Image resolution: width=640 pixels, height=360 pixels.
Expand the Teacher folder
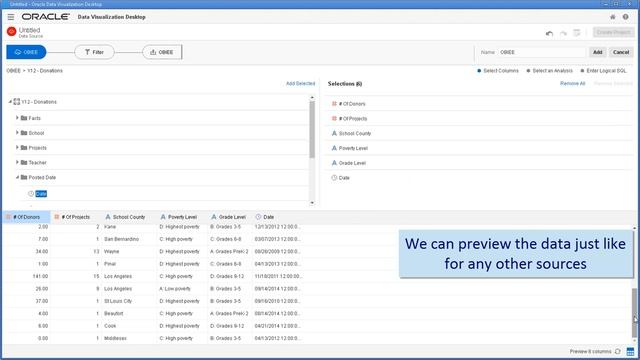click(17, 162)
